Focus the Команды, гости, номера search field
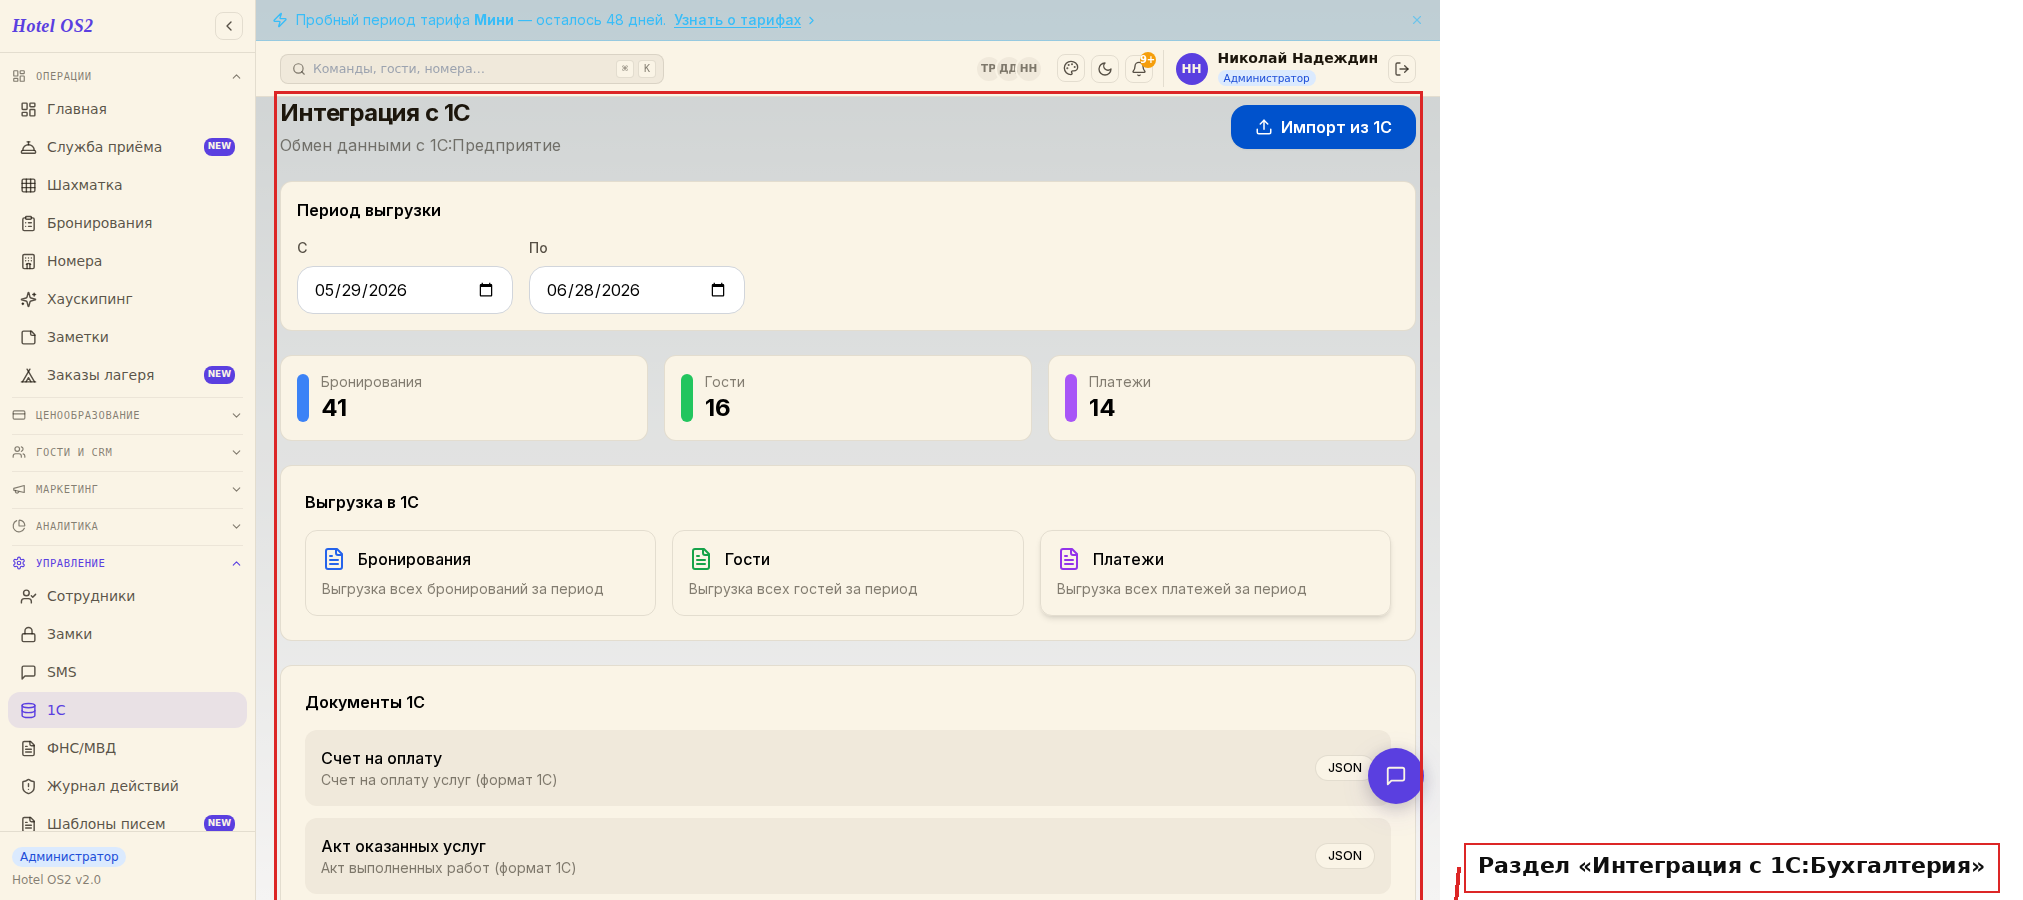 coord(472,69)
